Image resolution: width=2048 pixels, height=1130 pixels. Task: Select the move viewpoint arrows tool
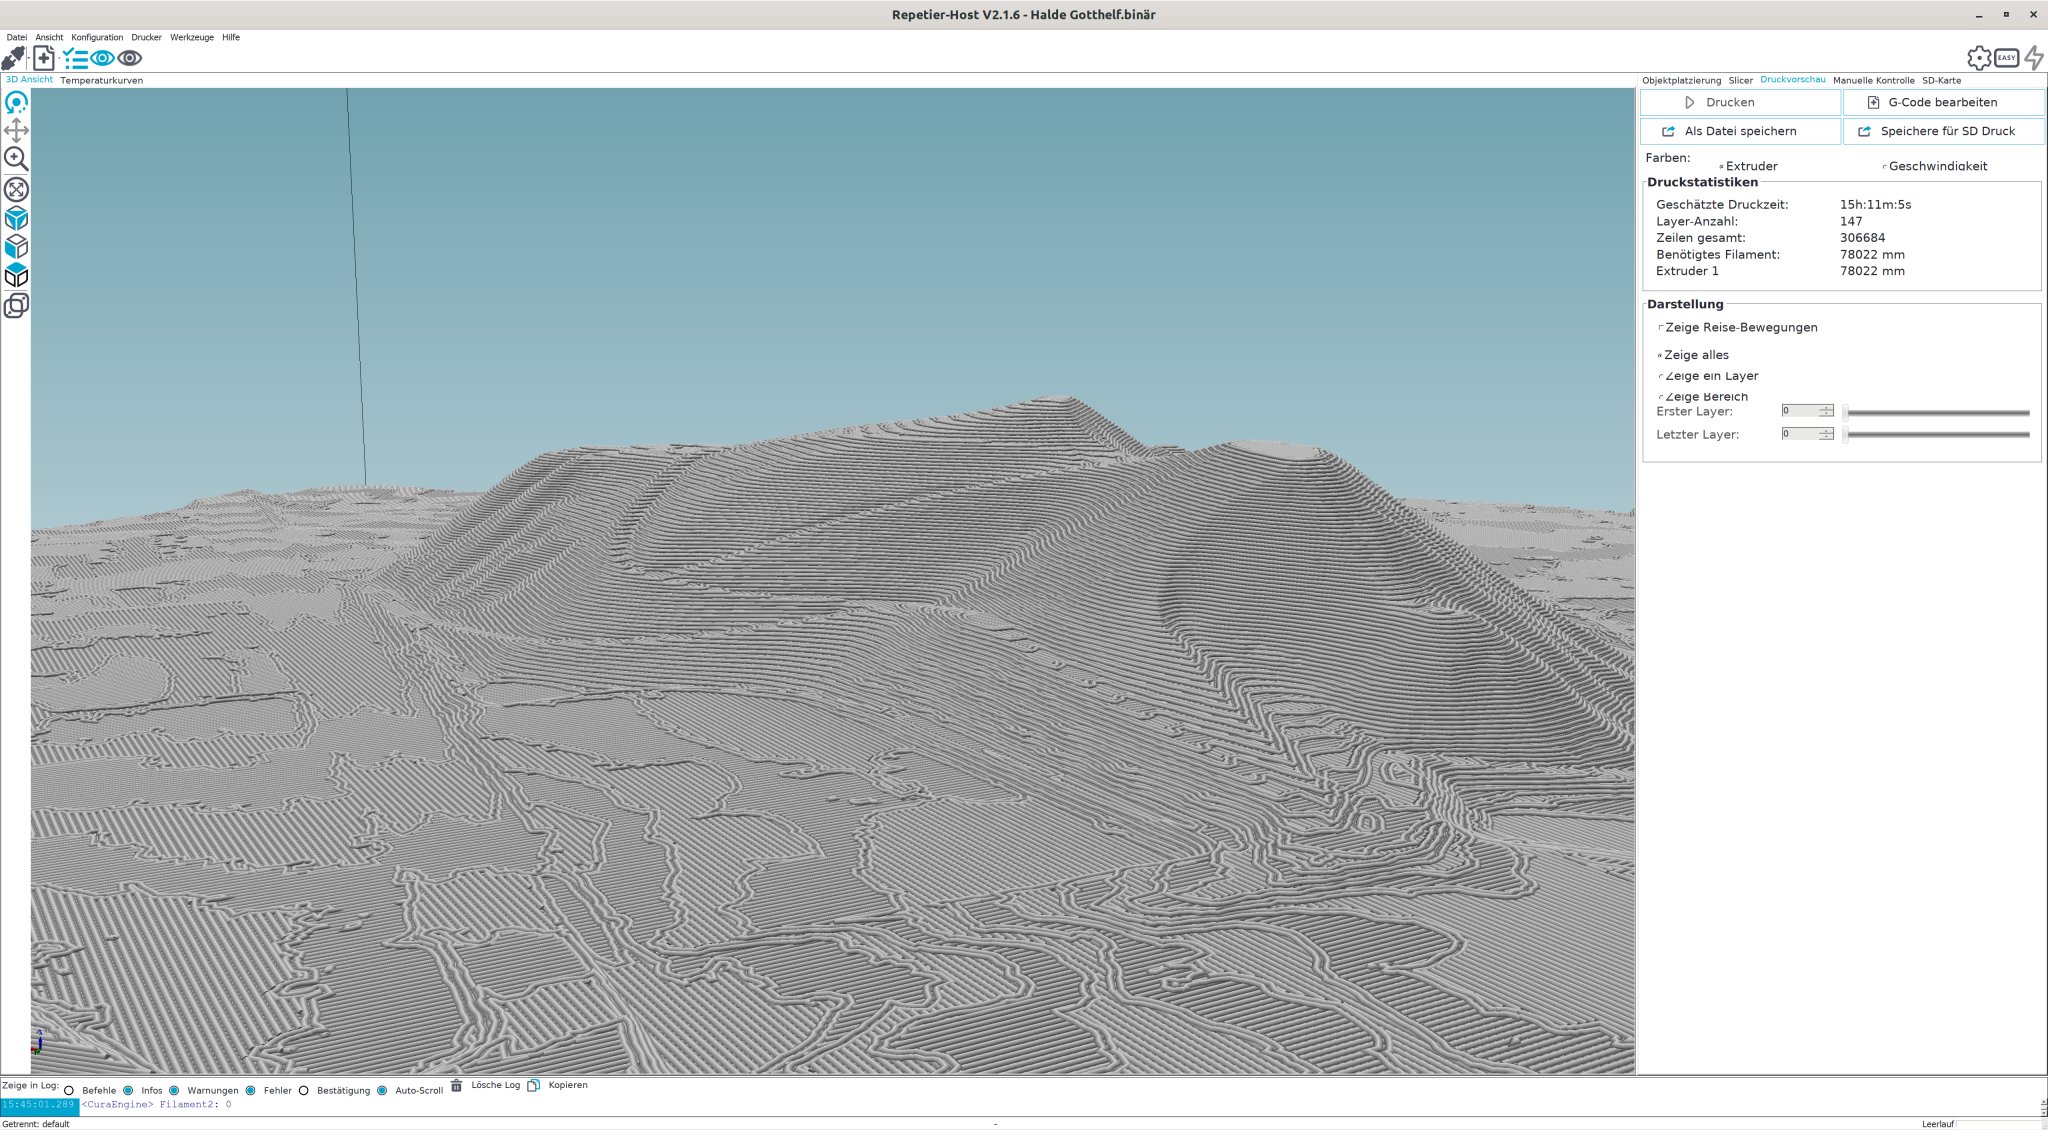[x=16, y=130]
